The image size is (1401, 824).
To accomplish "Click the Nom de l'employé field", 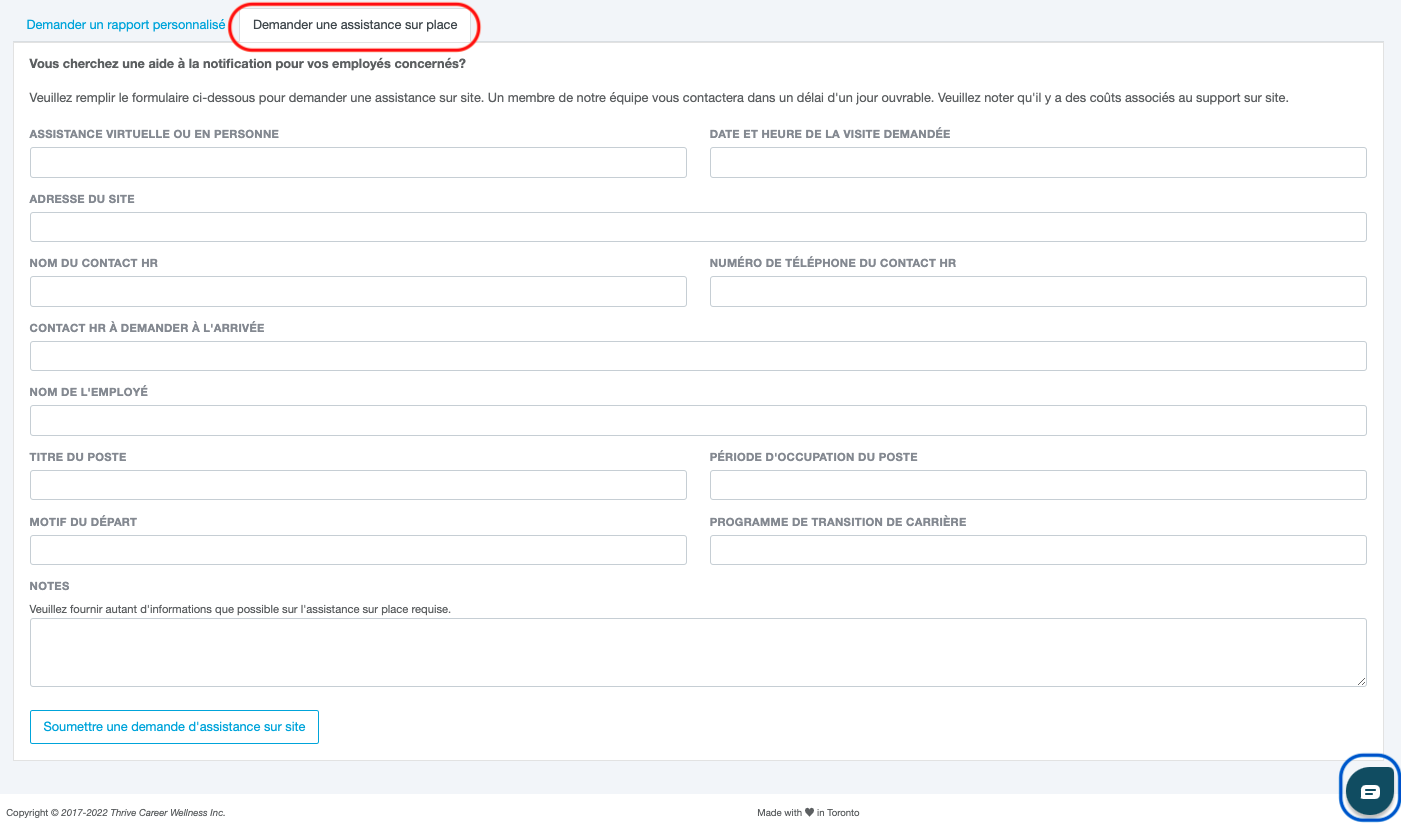I will pos(698,420).
